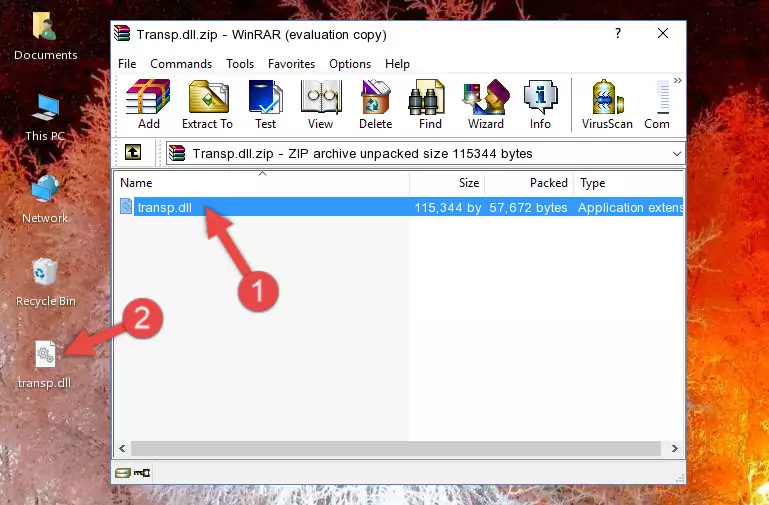Click the horizontal scrollbar right arrow
Viewport: 769px width, 505px height.
point(674,448)
